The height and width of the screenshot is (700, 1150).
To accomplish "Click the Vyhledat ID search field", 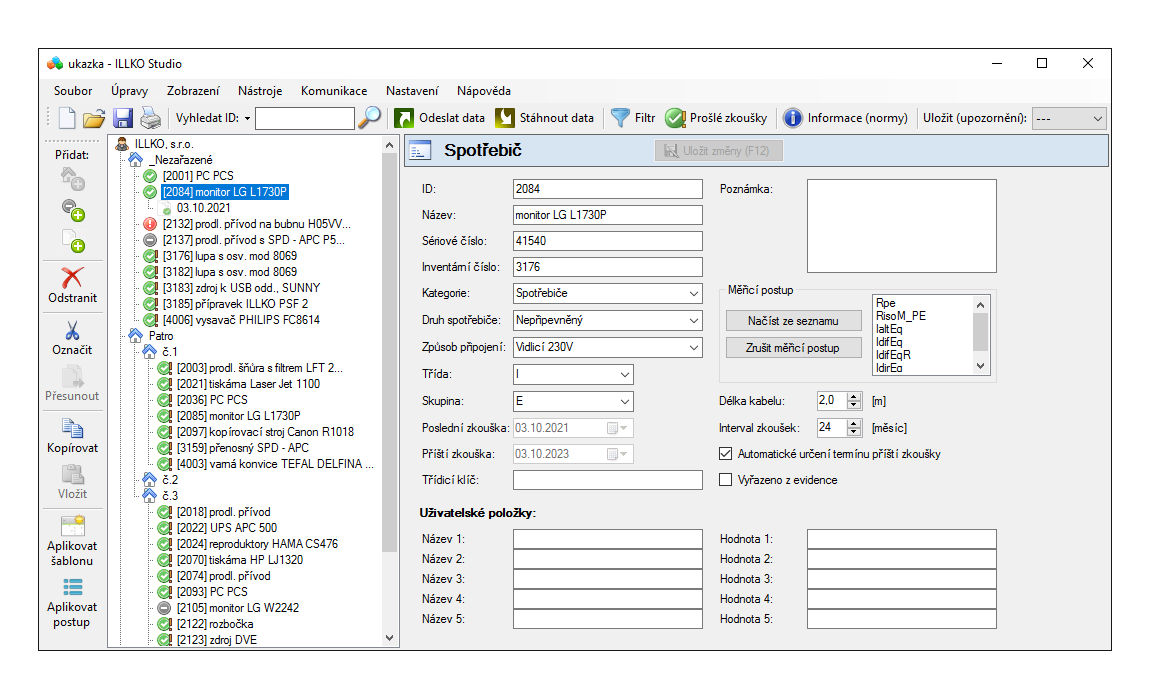I will coord(304,118).
